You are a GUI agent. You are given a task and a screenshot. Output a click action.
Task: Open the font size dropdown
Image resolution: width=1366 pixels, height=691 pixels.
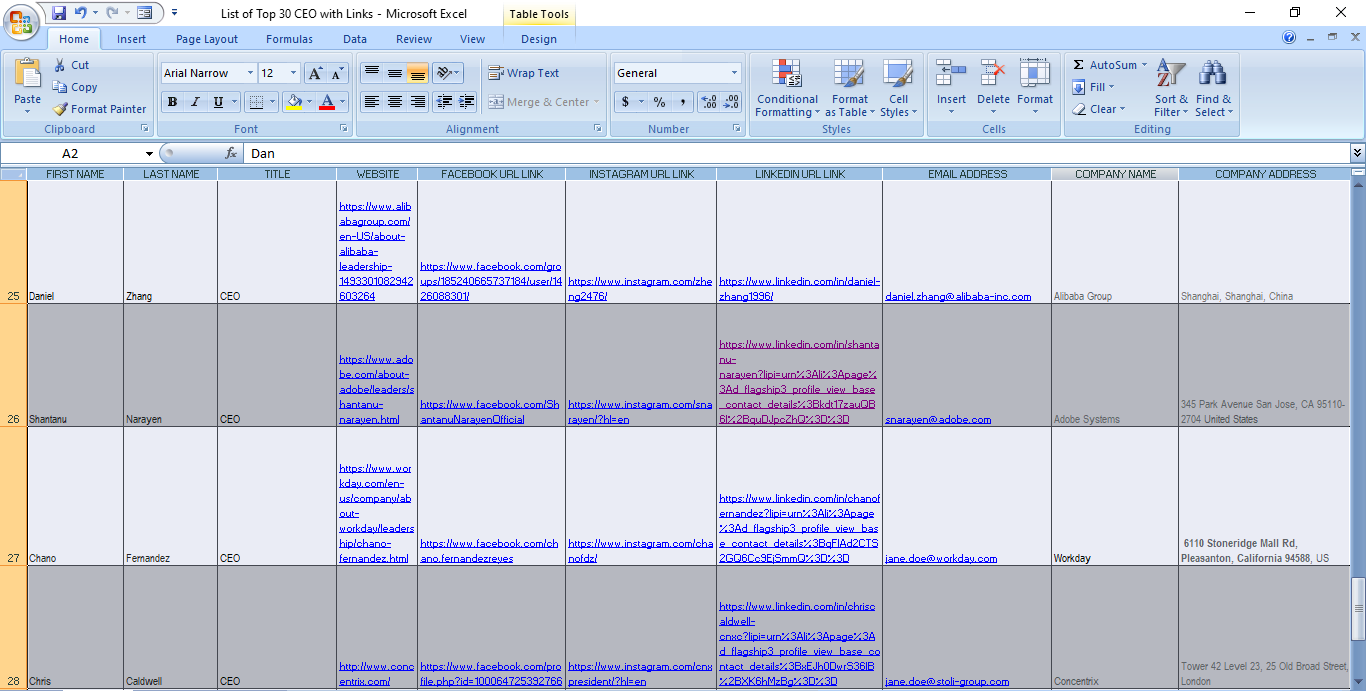coord(293,73)
